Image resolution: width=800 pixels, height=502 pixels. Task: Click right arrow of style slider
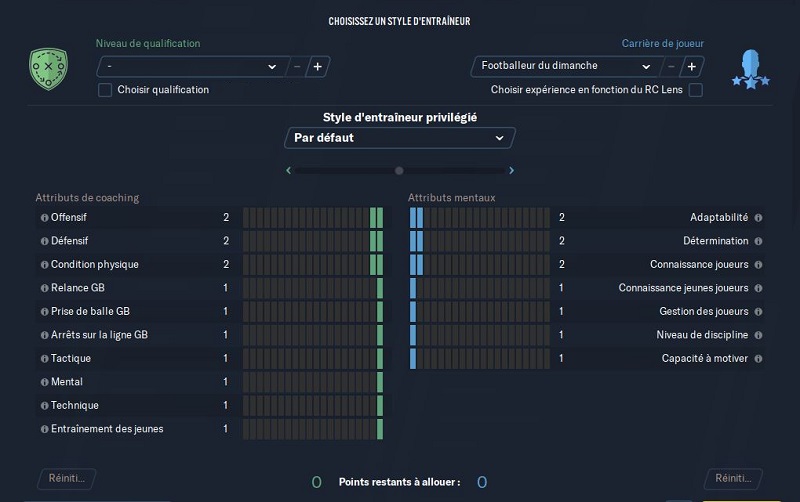[511, 170]
